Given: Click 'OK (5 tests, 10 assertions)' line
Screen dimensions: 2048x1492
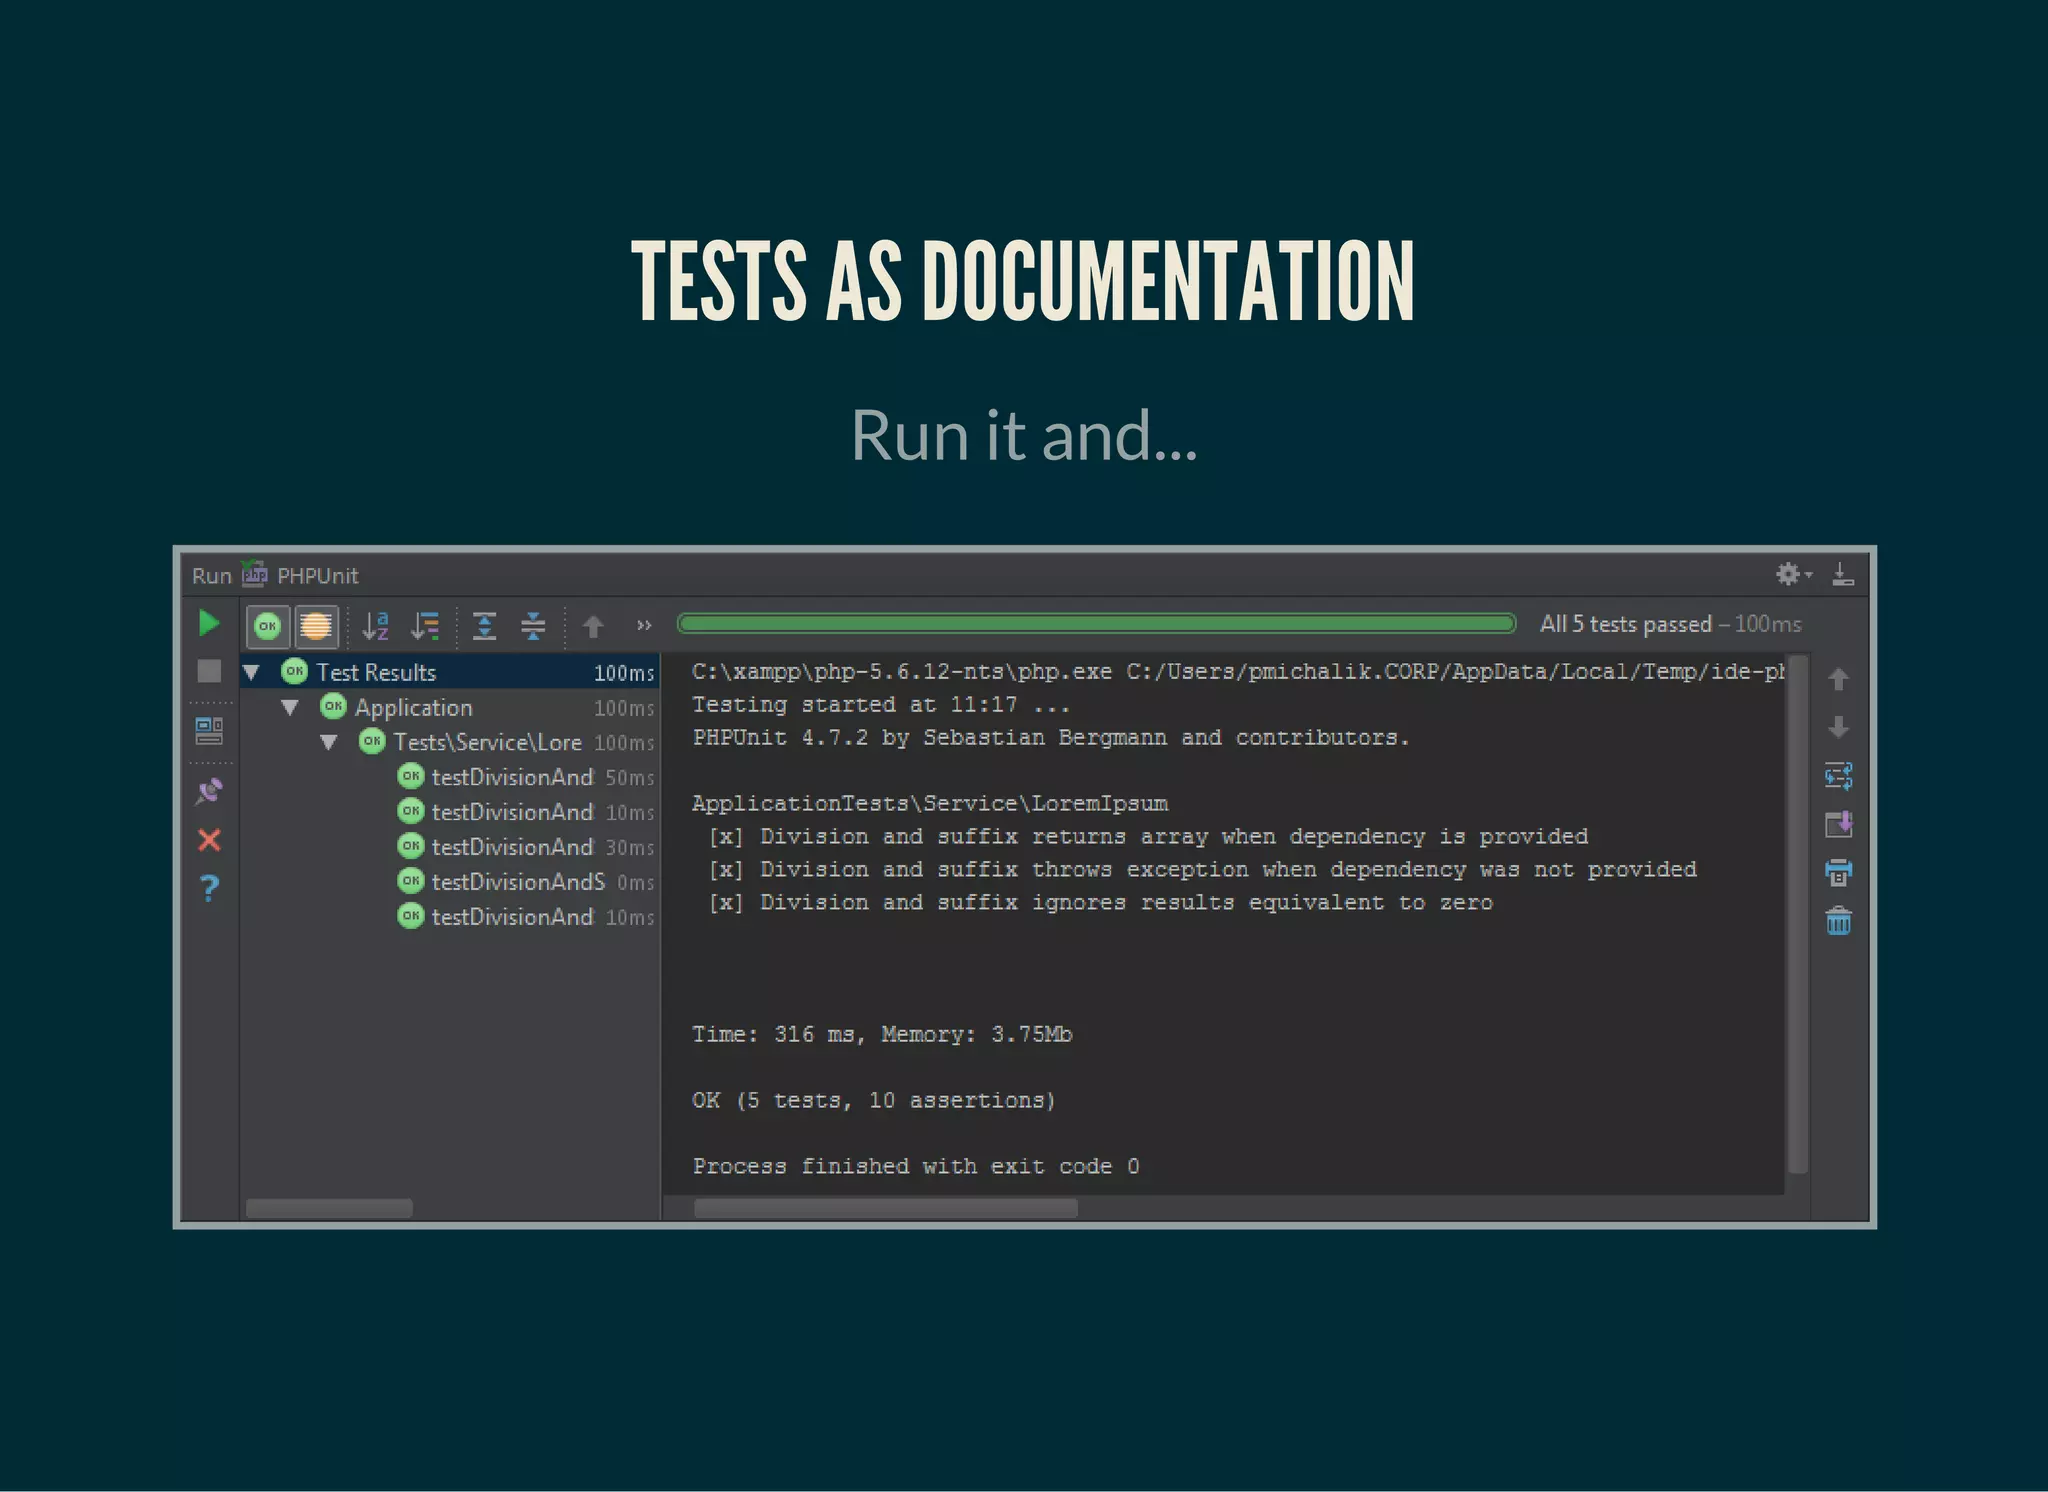Looking at the screenshot, I should 874,1100.
